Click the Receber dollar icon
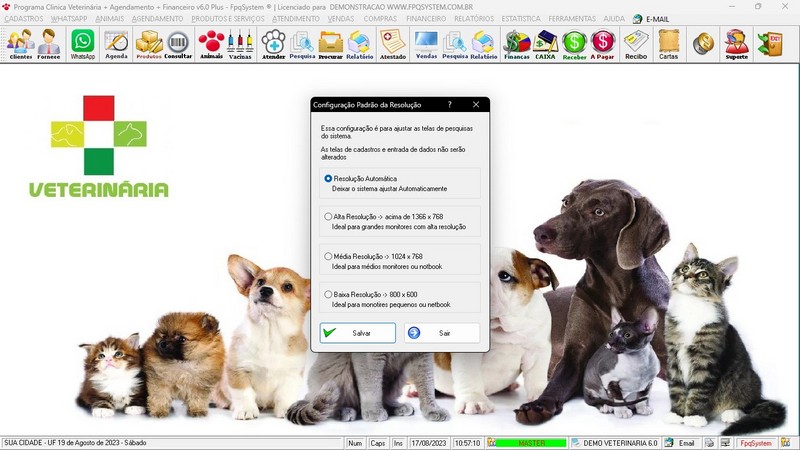 click(x=574, y=43)
